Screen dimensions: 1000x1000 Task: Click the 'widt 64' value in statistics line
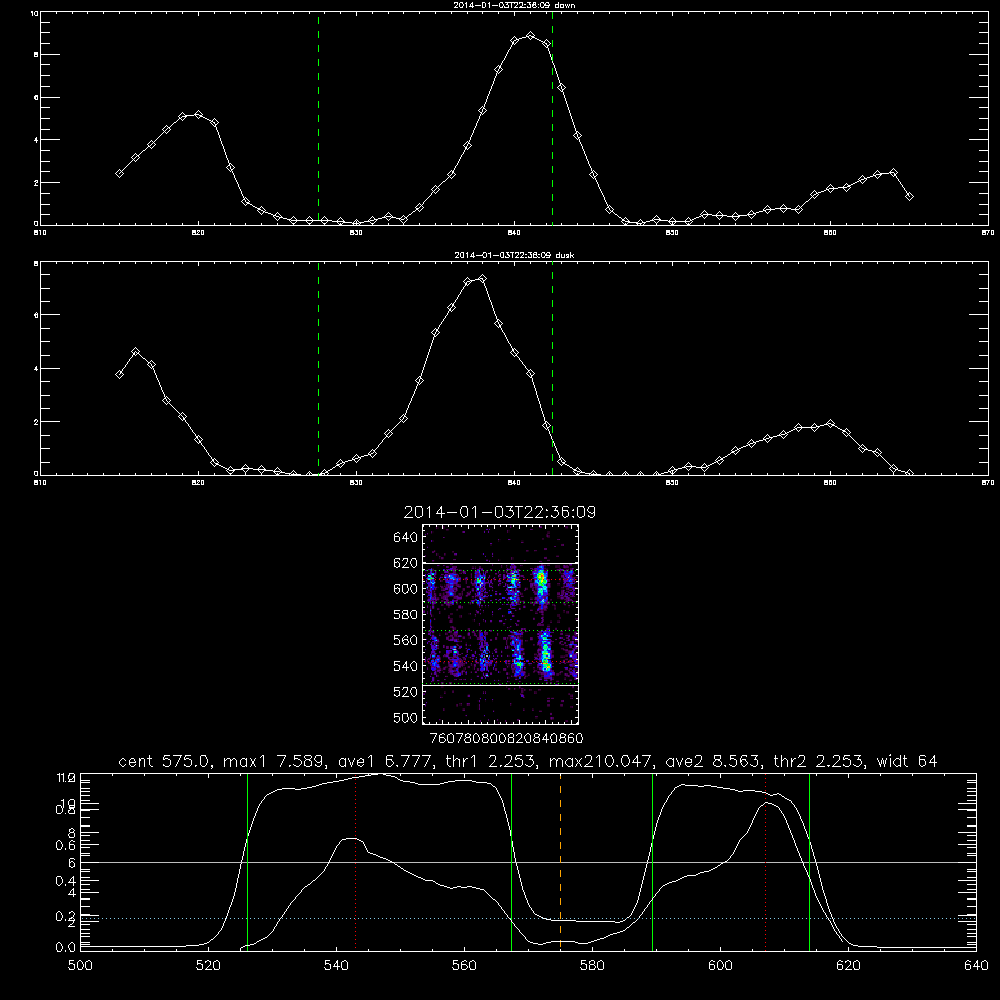coord(907,761)
